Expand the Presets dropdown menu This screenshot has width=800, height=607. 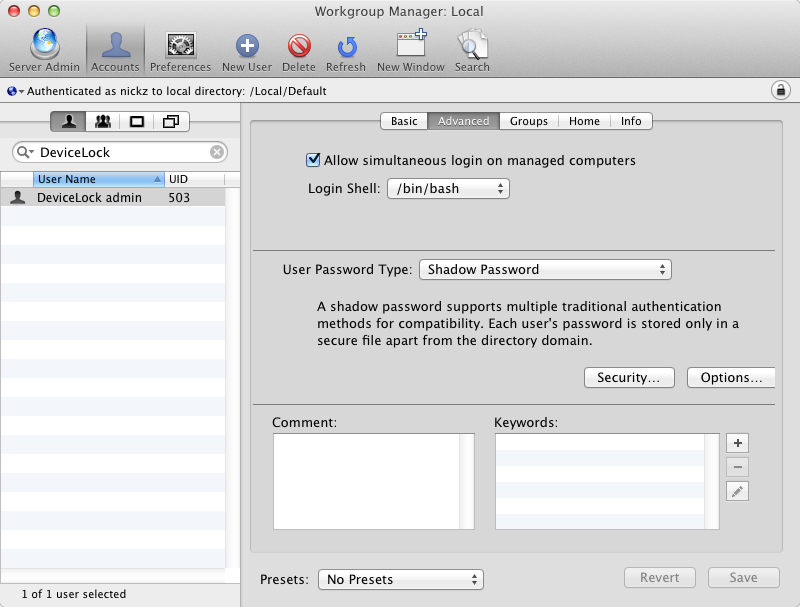400,580
